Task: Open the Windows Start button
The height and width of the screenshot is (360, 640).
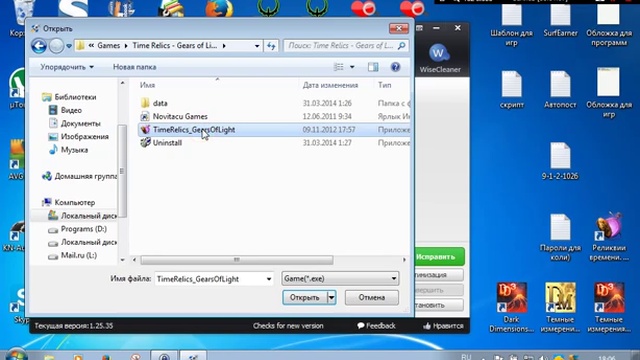Action: 16,354
